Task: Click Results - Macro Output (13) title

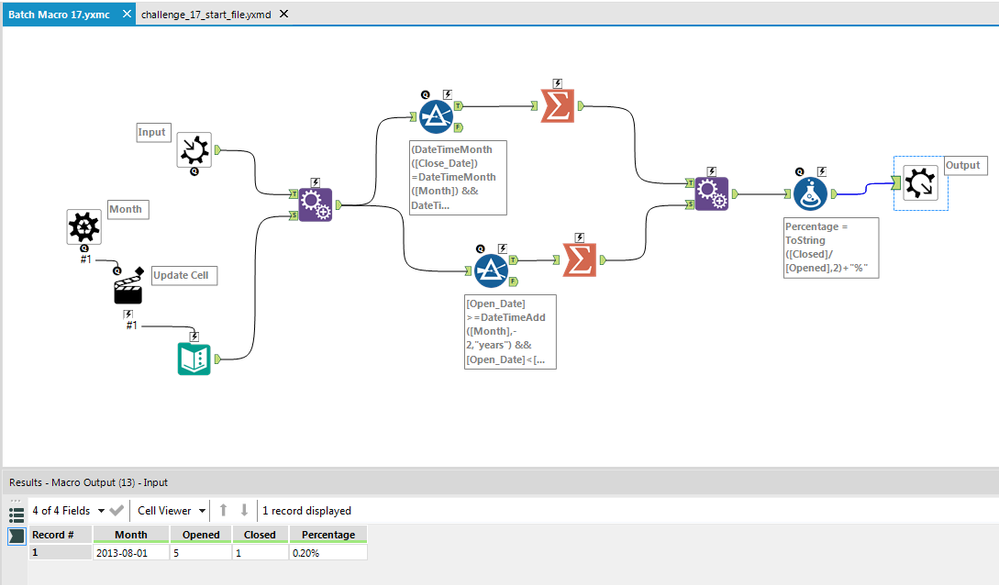Action: pyautogui.click(x=88, y=482)
